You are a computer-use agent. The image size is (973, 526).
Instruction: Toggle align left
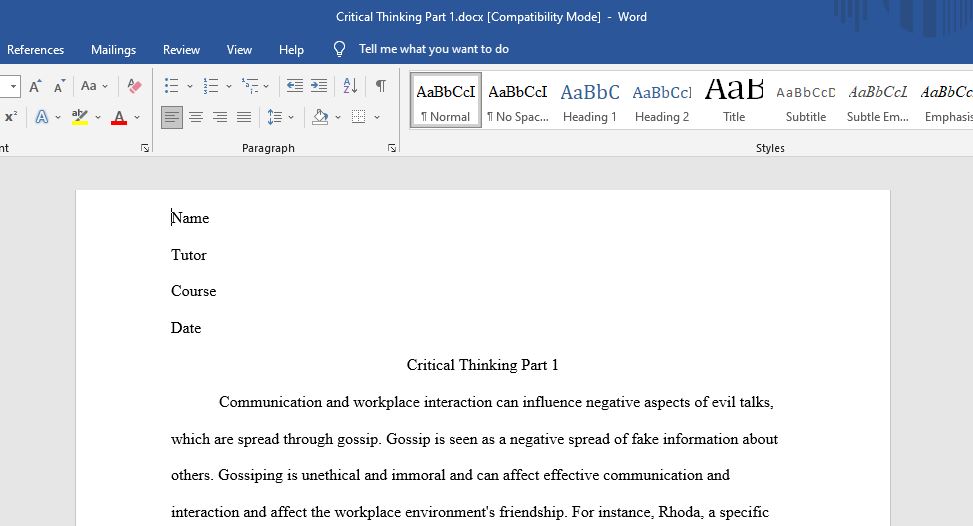click(172, 117)
